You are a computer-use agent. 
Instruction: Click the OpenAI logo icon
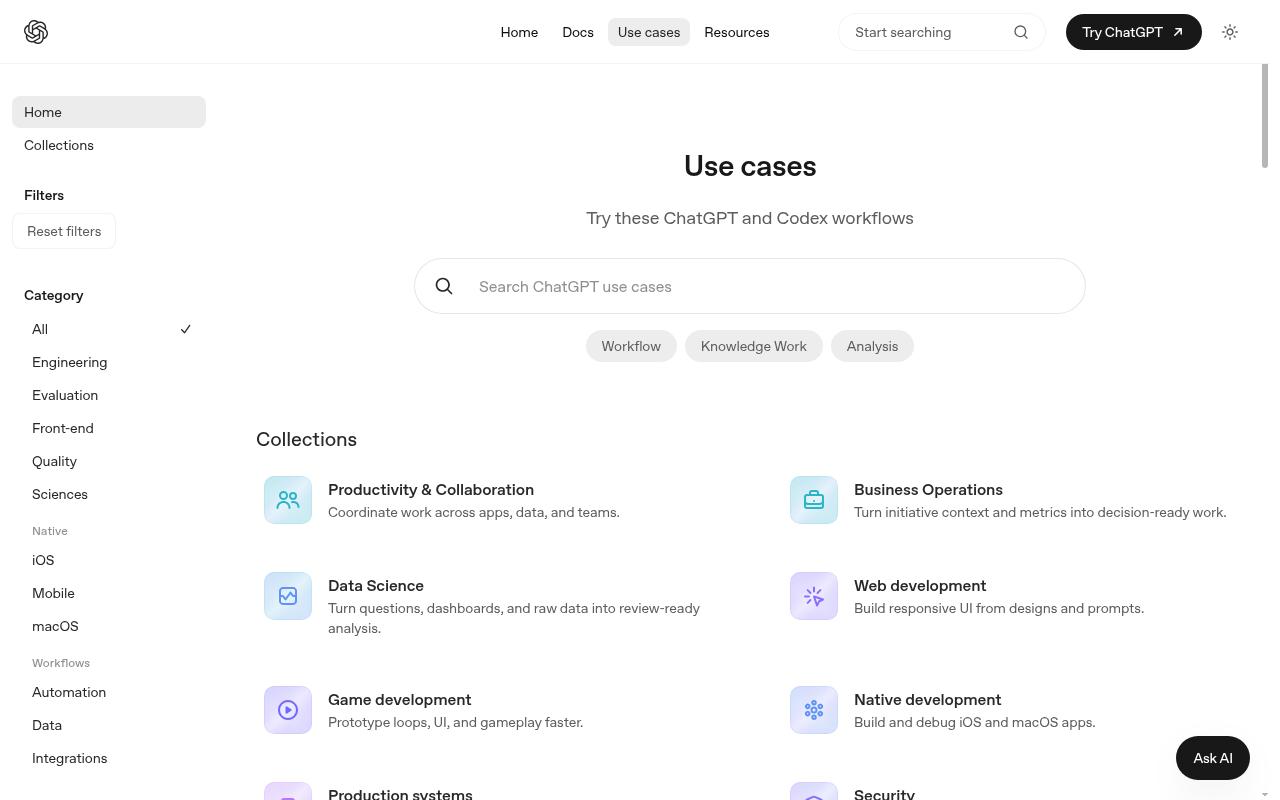coord(36,32)
